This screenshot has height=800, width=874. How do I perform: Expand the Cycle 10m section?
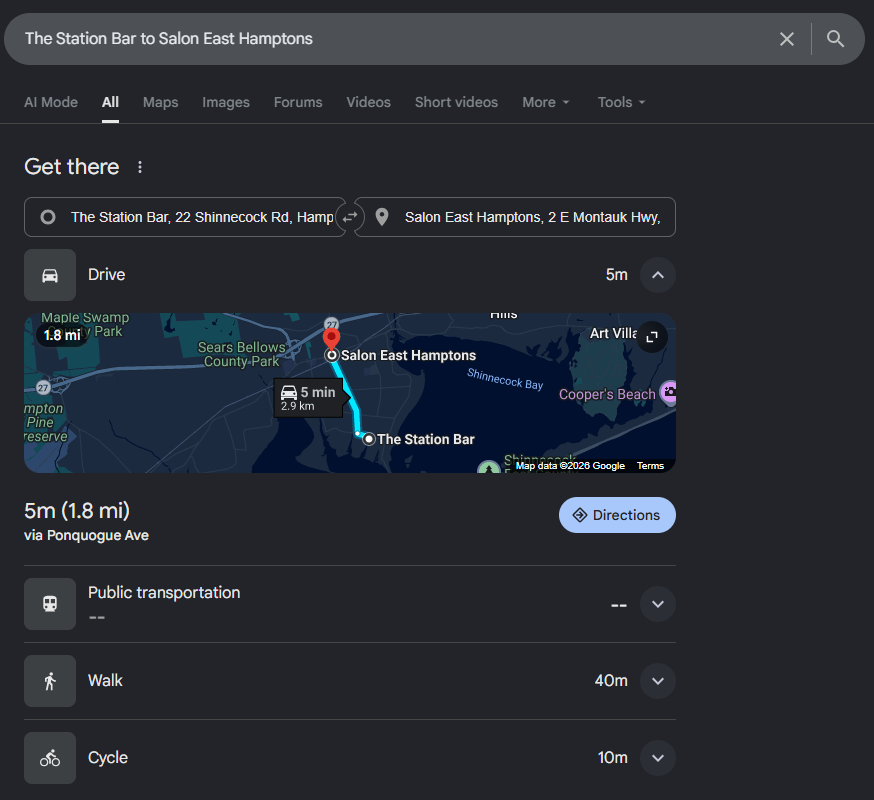coord(658,758)
